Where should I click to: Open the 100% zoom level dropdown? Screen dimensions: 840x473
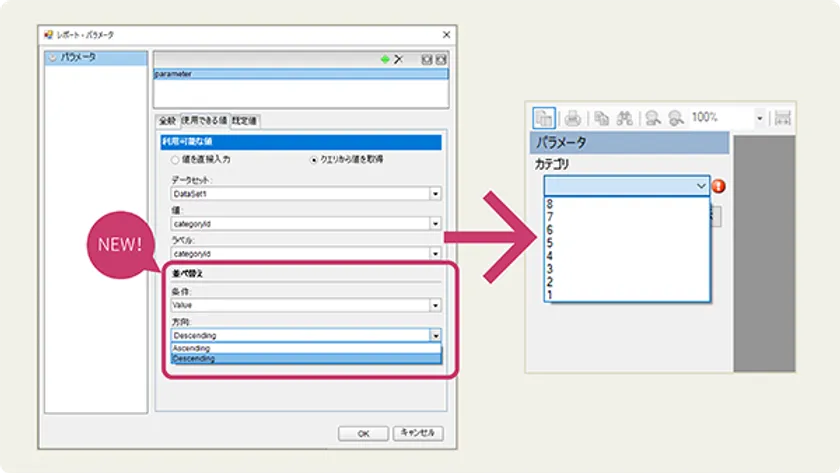click(759, 118)
